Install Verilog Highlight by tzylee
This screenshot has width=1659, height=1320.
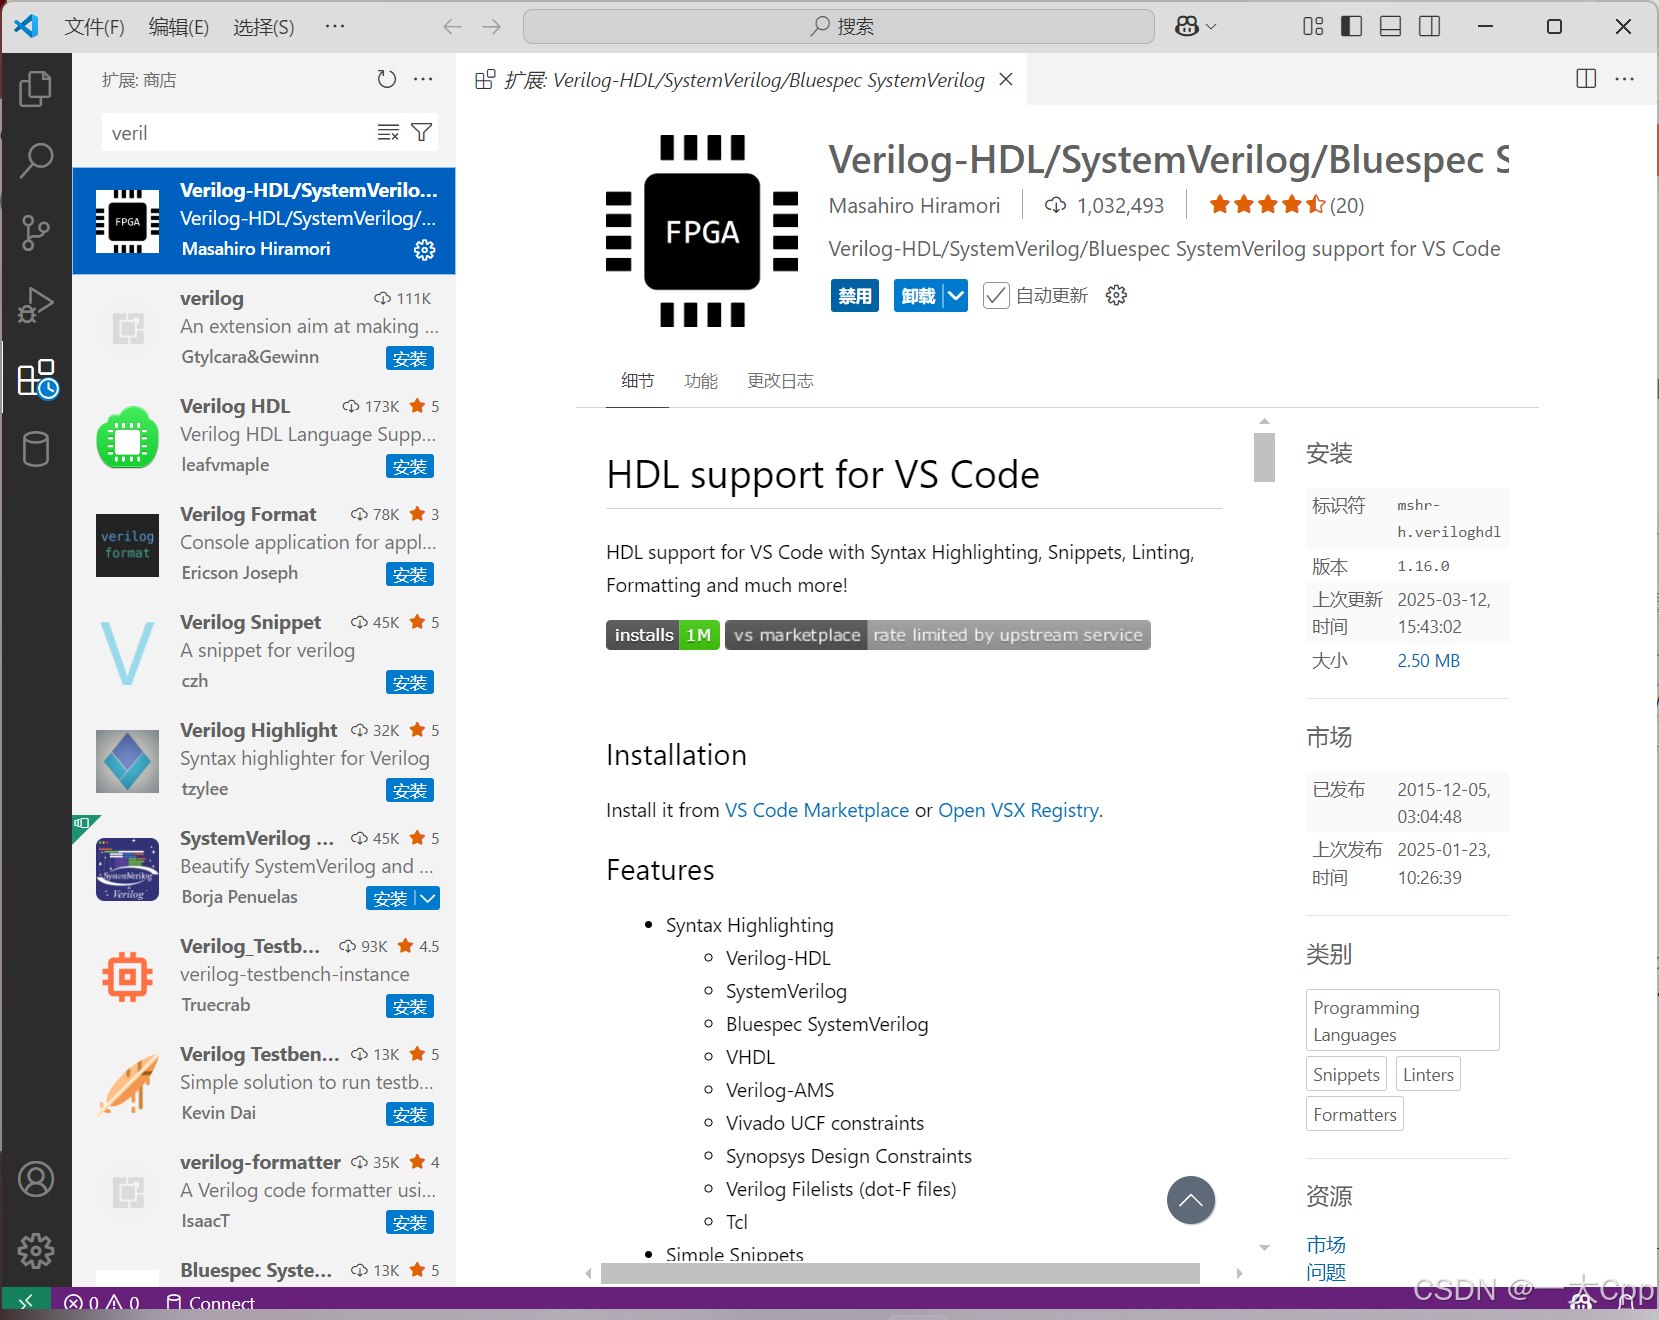pos(410,790)
